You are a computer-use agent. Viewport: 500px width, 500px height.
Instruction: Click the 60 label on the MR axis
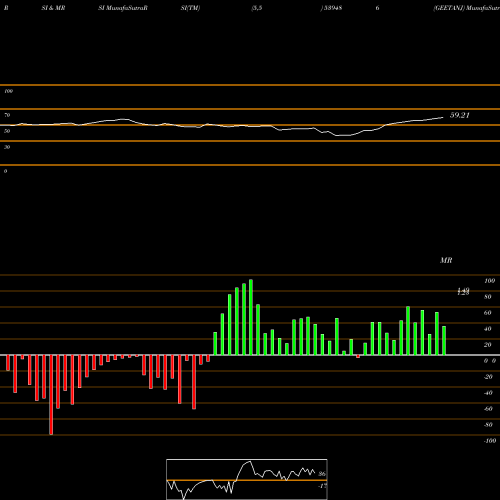[488, 313]
